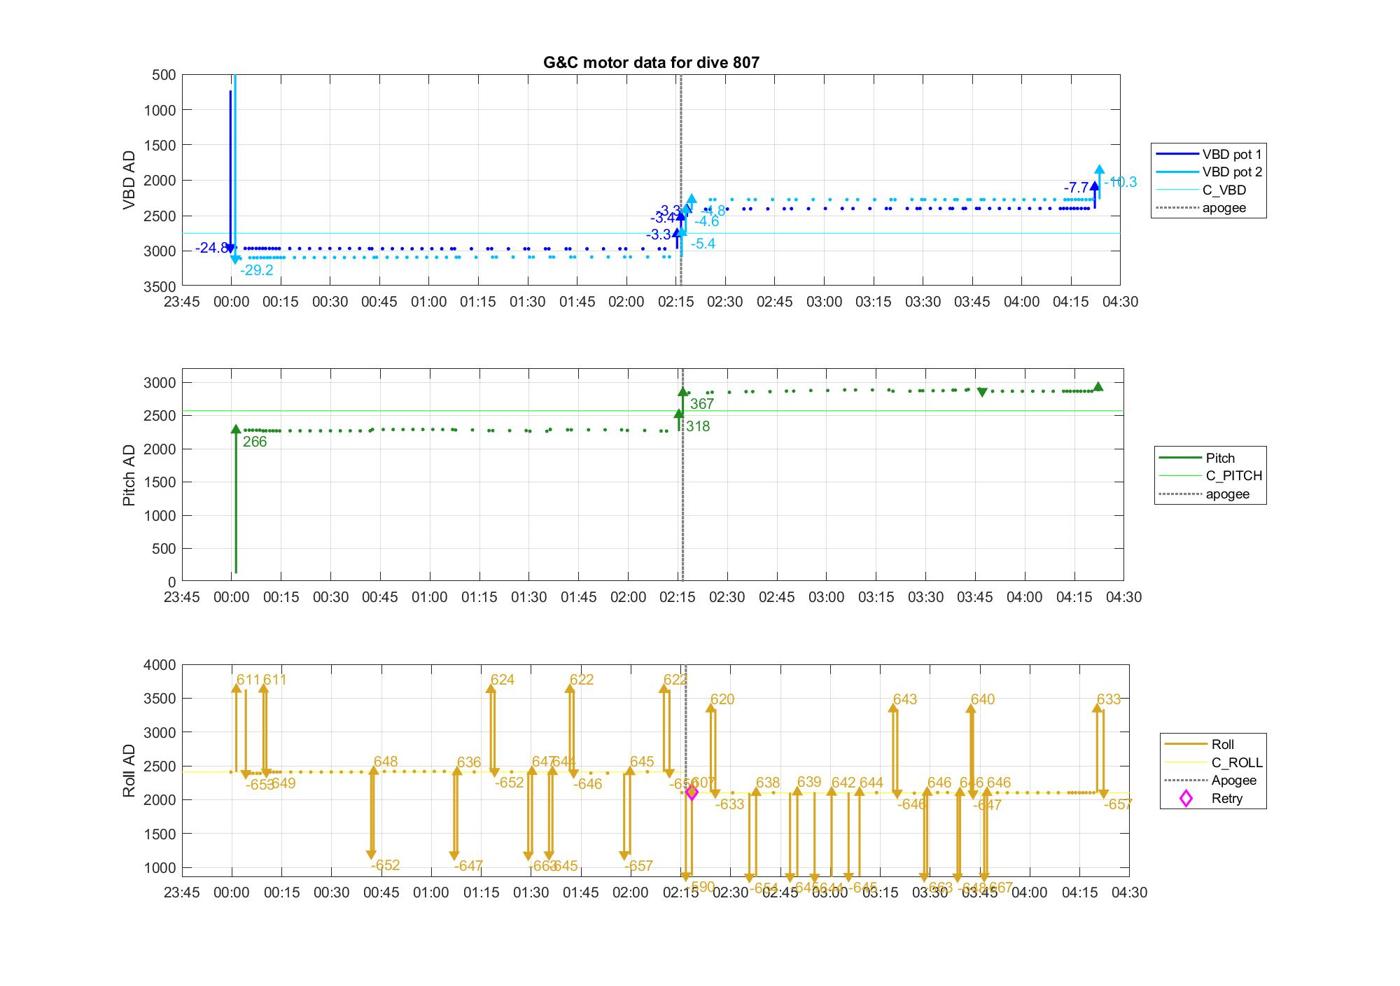
Task: Click the '638' roll data label
Action: [x=768, y=783]
